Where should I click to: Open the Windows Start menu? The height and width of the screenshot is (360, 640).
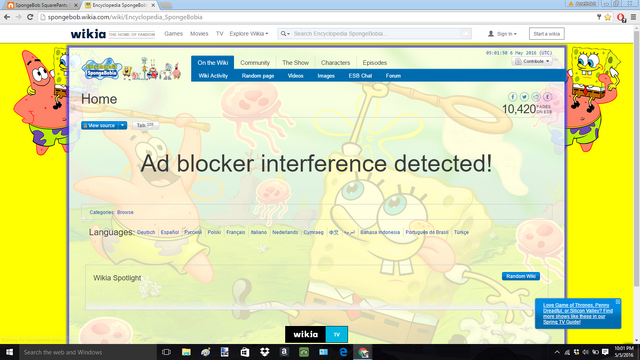click(9, 352)
